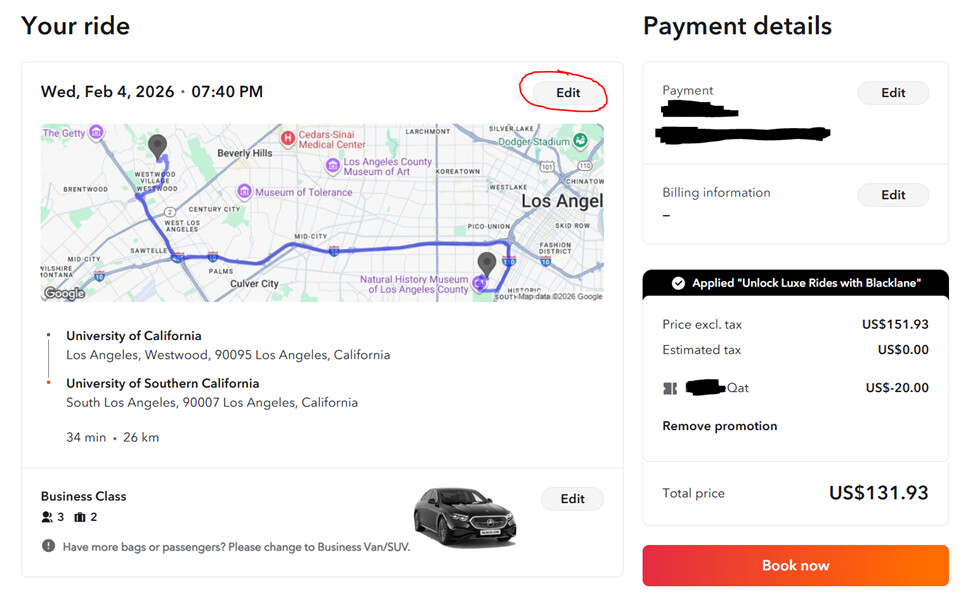Edit the Business Class vehicle selection
Image resolution: width=975 pixels, height=597 pixels.
pyautogui.click(x=572, y=499)
